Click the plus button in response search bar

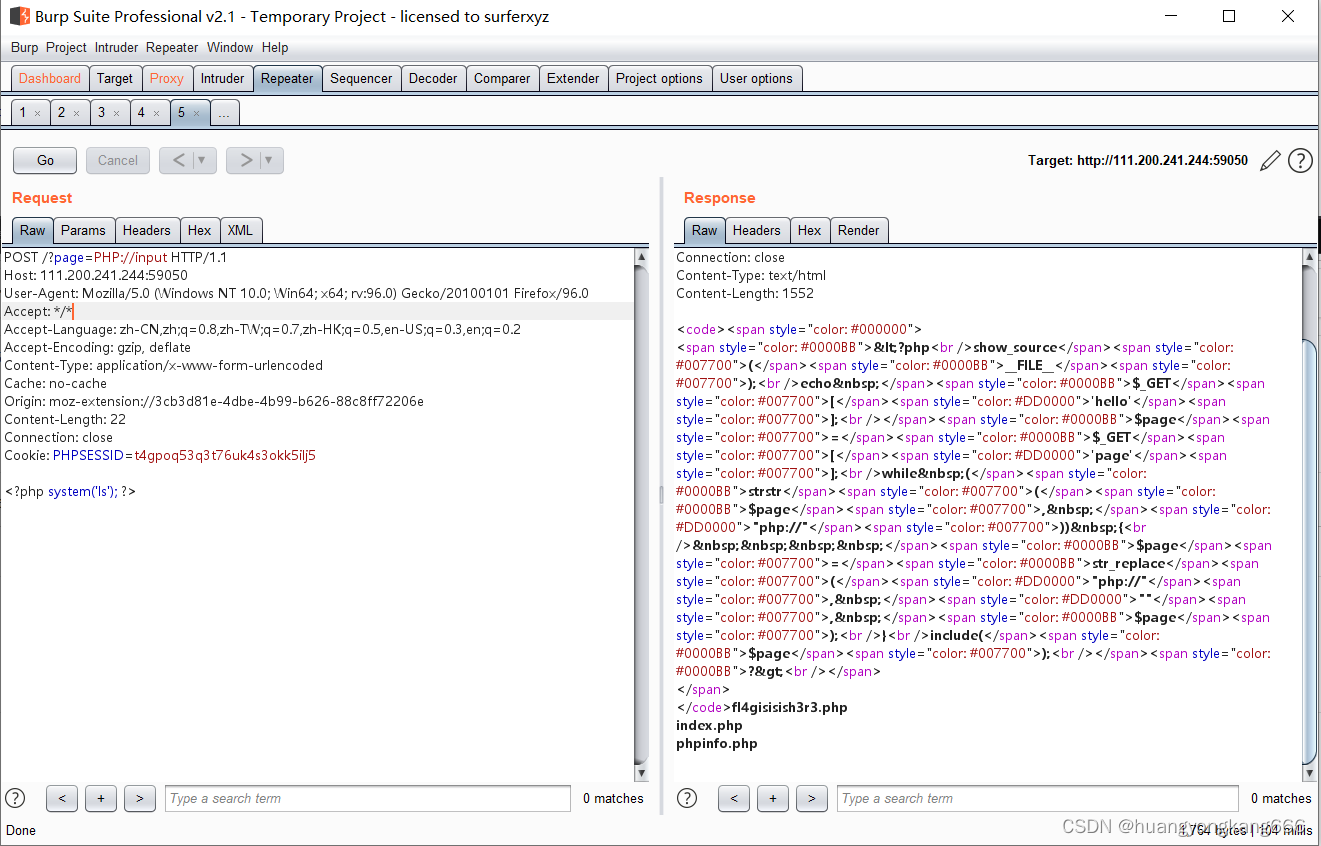773,798
